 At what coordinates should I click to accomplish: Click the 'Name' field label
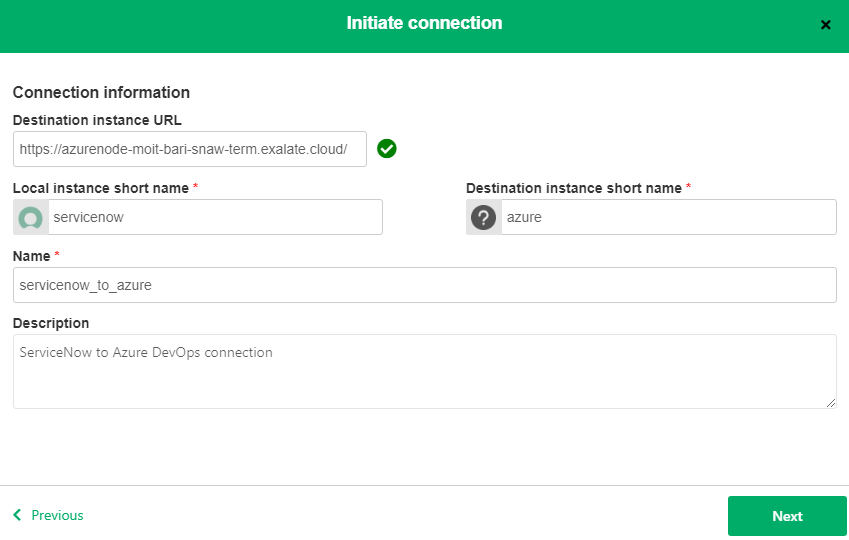point(32,256)
